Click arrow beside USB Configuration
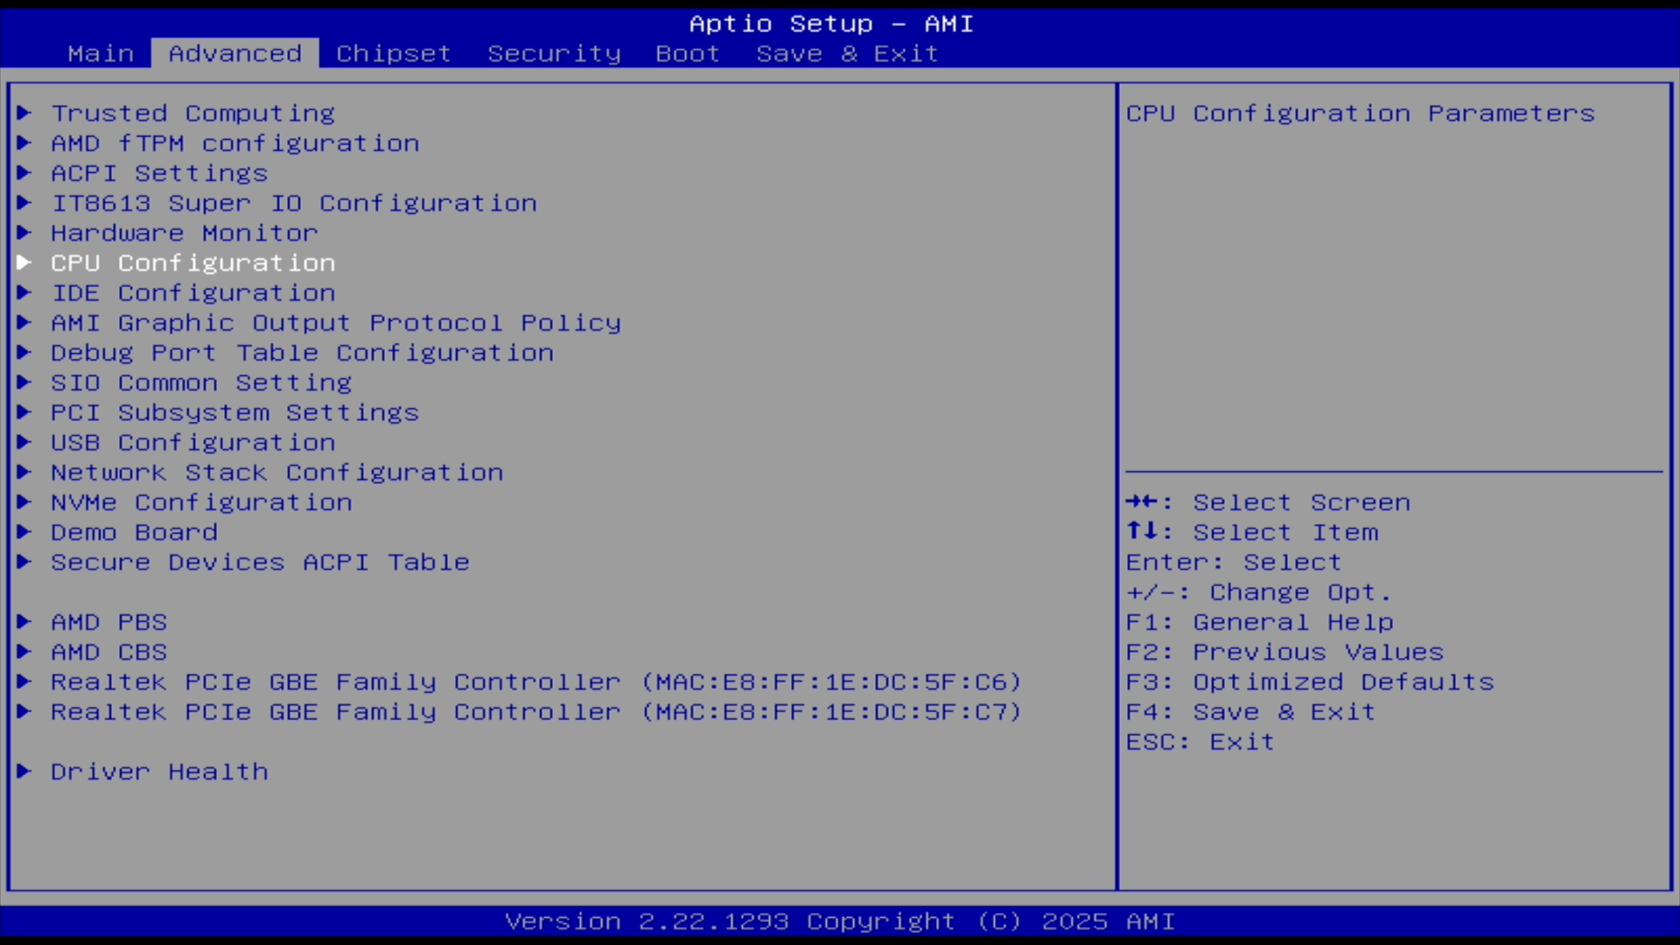1680x945 pixels. [24, 442]
